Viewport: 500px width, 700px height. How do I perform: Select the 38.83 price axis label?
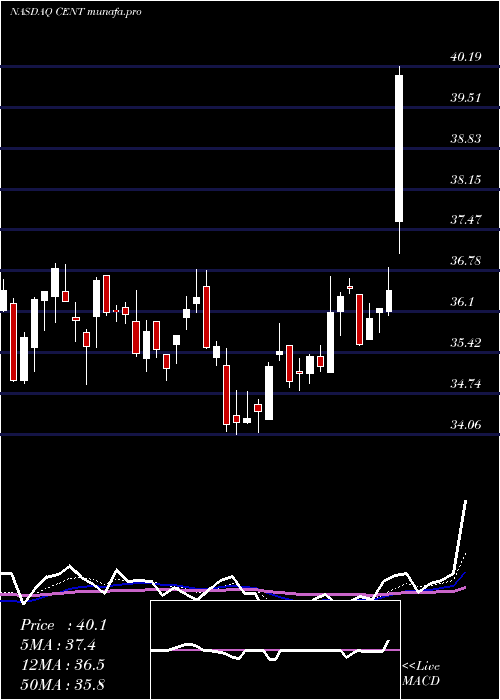466,139
